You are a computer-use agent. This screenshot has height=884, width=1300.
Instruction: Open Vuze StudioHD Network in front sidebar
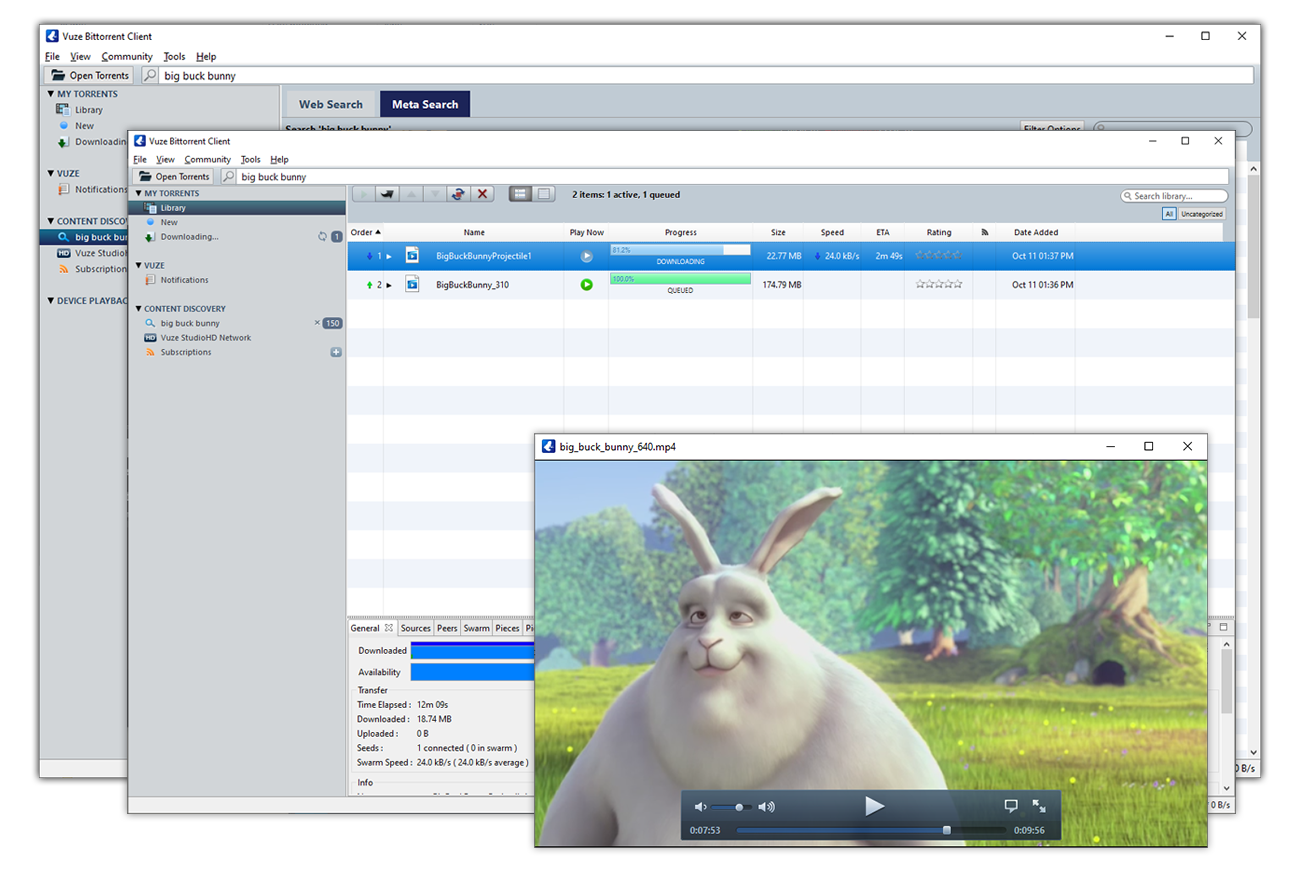point(205,338)
